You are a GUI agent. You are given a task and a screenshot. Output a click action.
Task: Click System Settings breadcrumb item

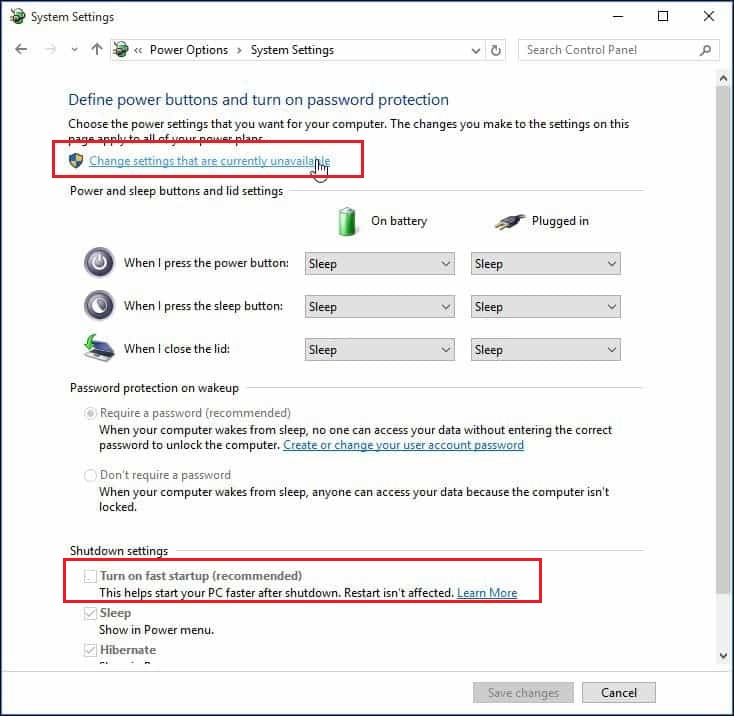[292, 50]
